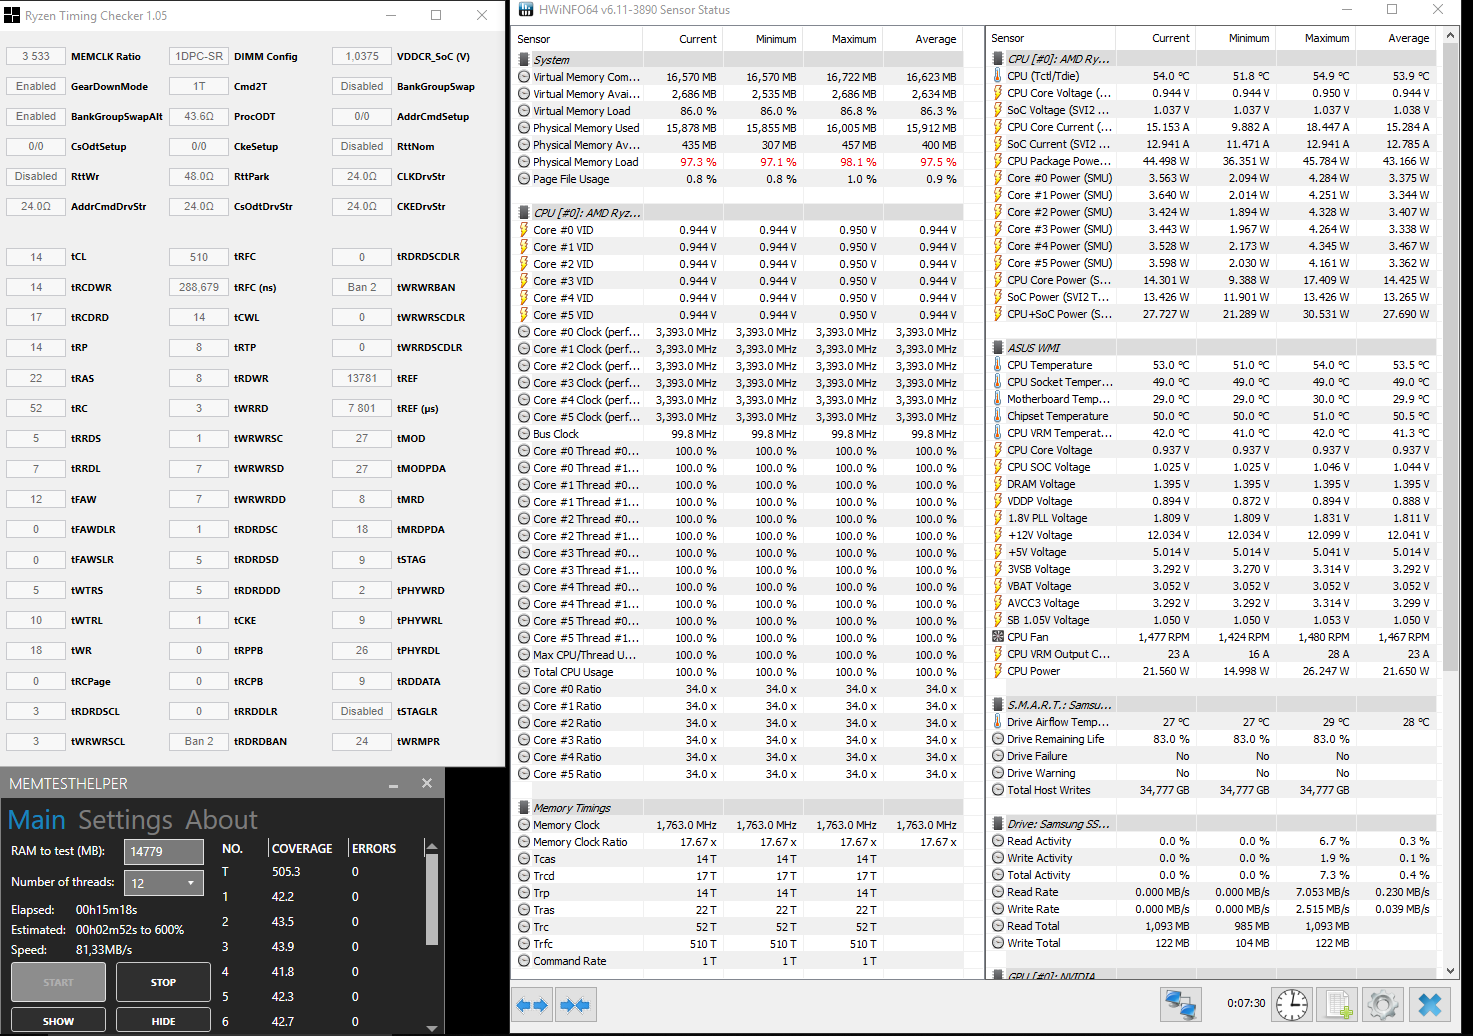Click the lightning icon beside Core #0 VID

coord(524,230)
